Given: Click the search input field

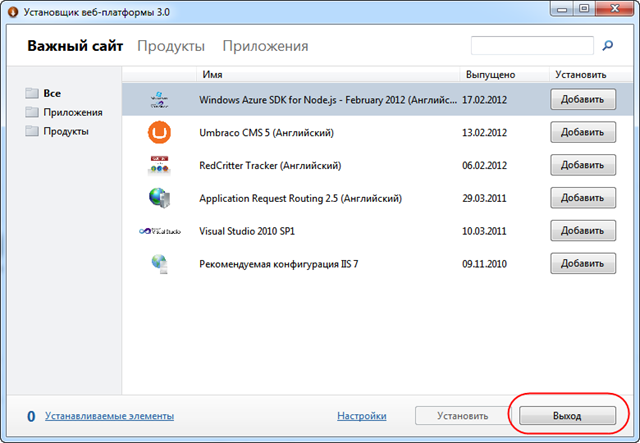Looking at the screenshot, I should [532, 45].
